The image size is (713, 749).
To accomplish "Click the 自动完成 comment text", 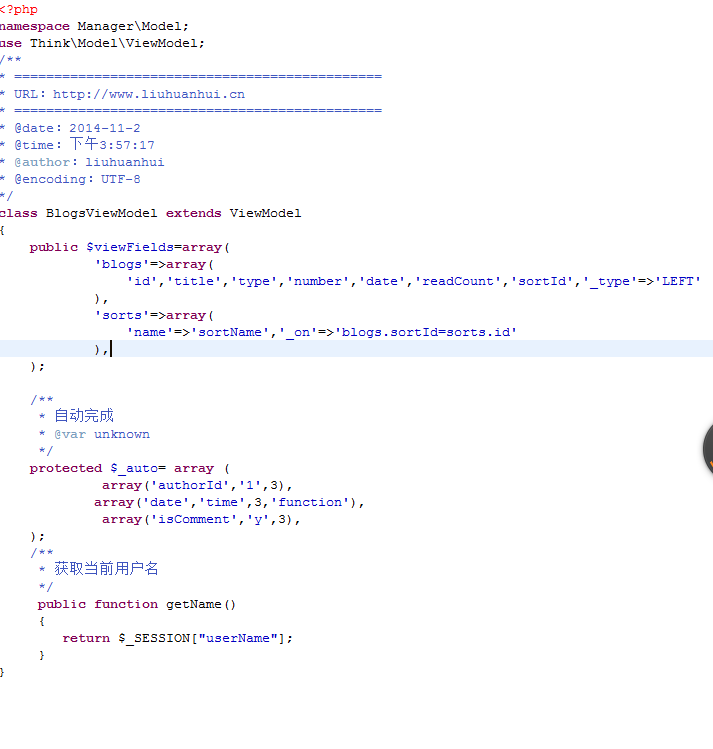I will [x=84, y=416].
